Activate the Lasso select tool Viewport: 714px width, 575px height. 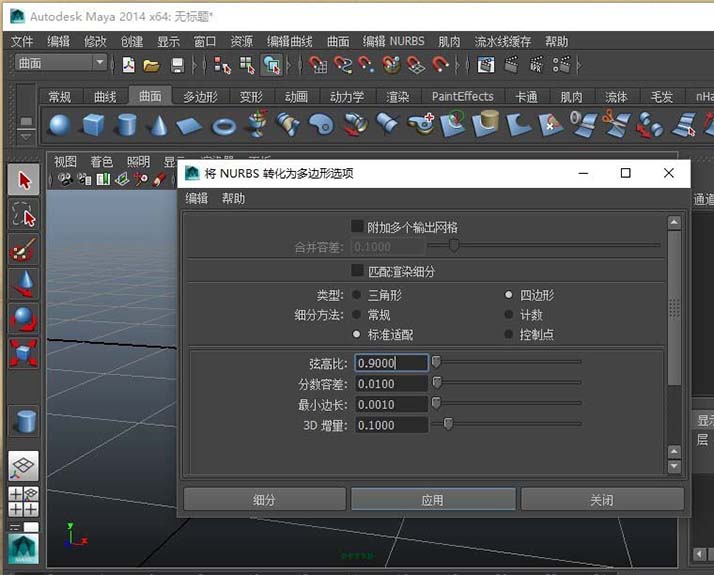(24, 214)
